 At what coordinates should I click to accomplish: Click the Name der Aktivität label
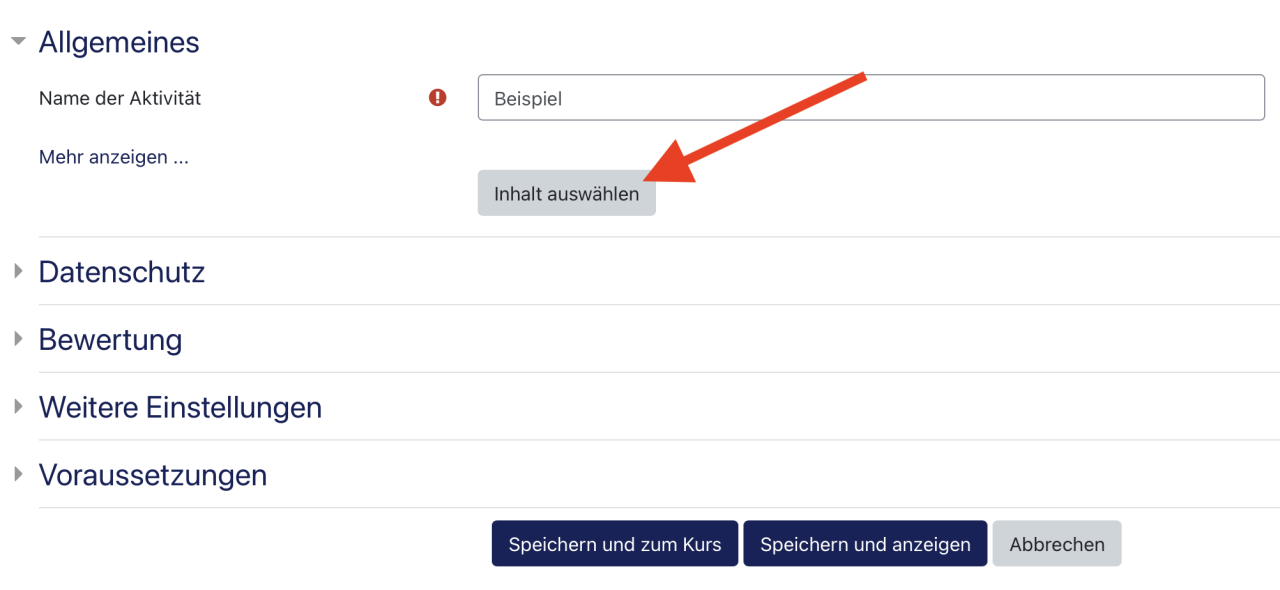[x=120, y=98]
